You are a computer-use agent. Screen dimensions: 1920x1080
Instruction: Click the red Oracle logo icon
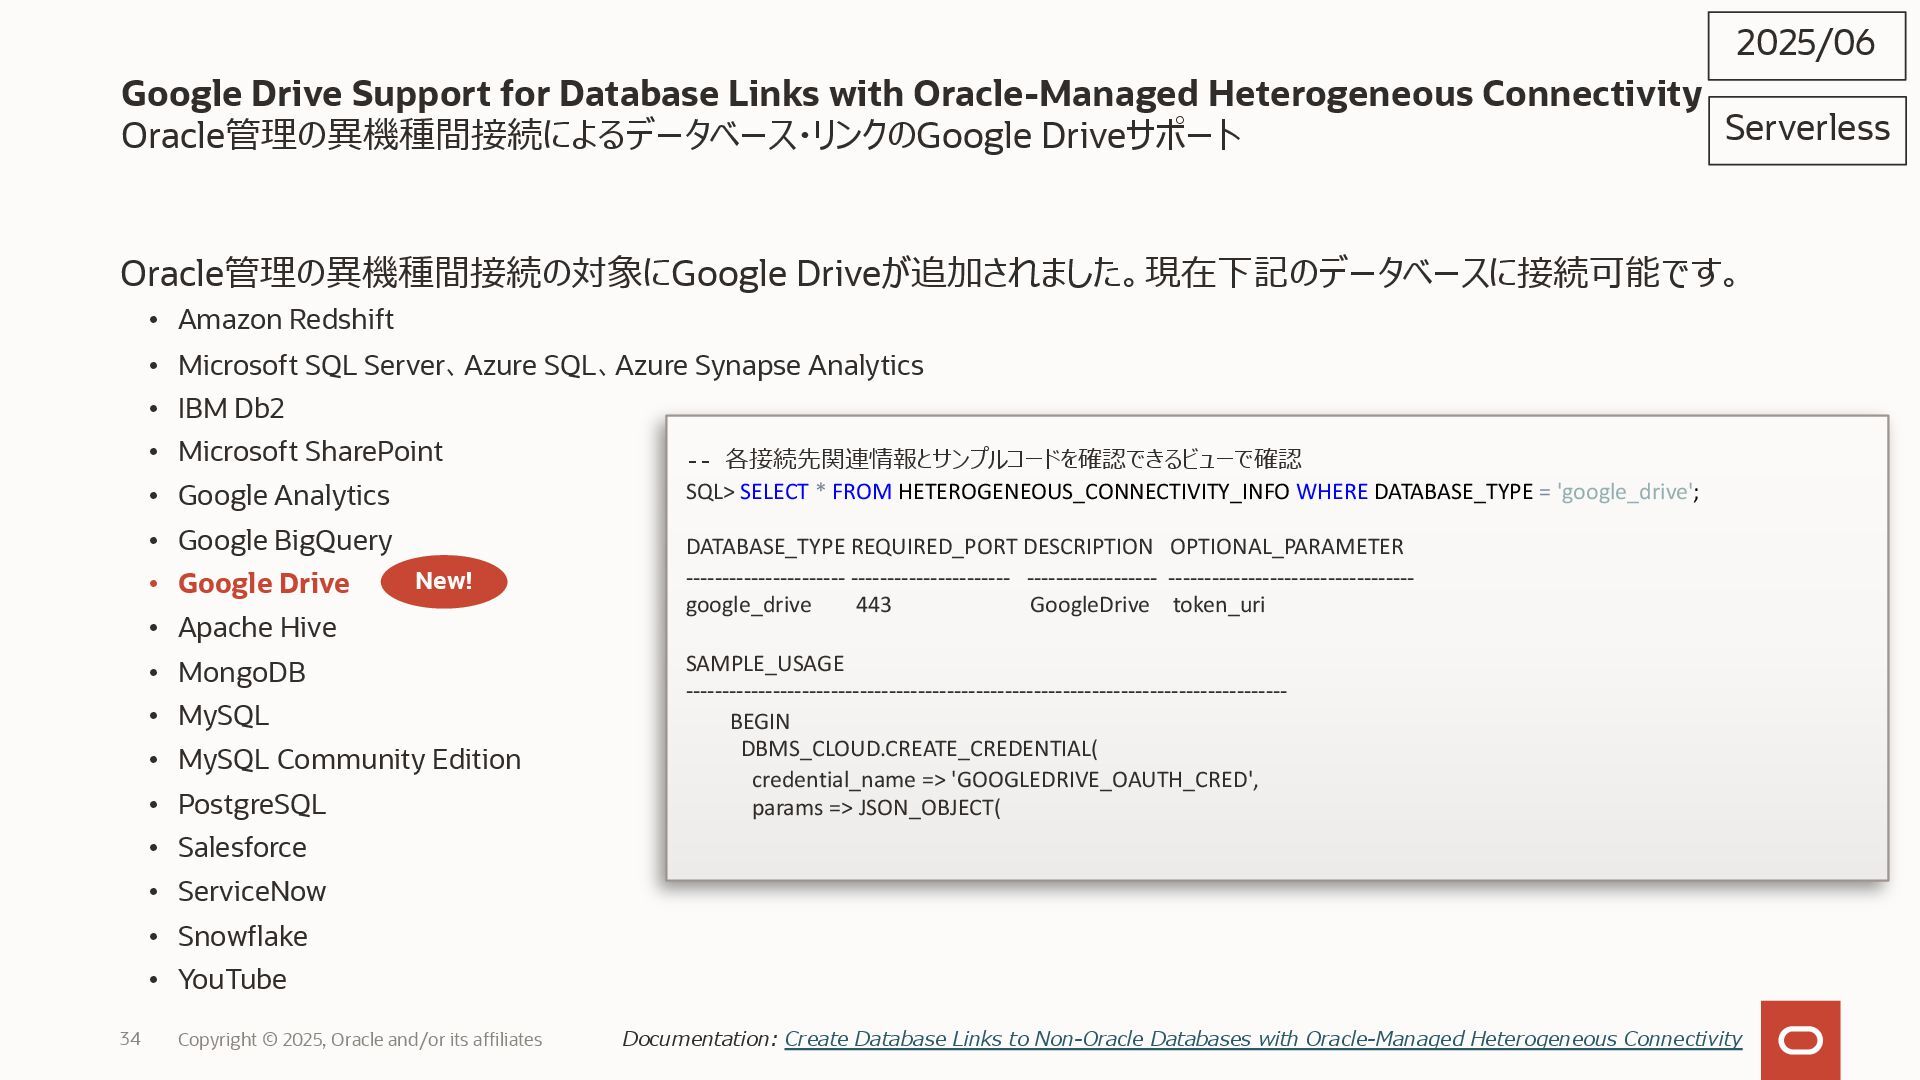(1800, 1040)
